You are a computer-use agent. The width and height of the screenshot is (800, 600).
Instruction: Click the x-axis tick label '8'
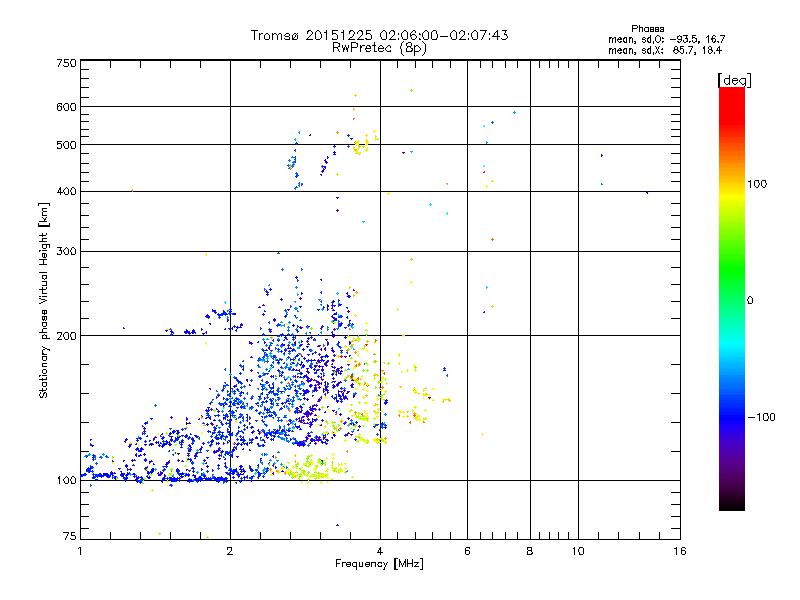530,551
